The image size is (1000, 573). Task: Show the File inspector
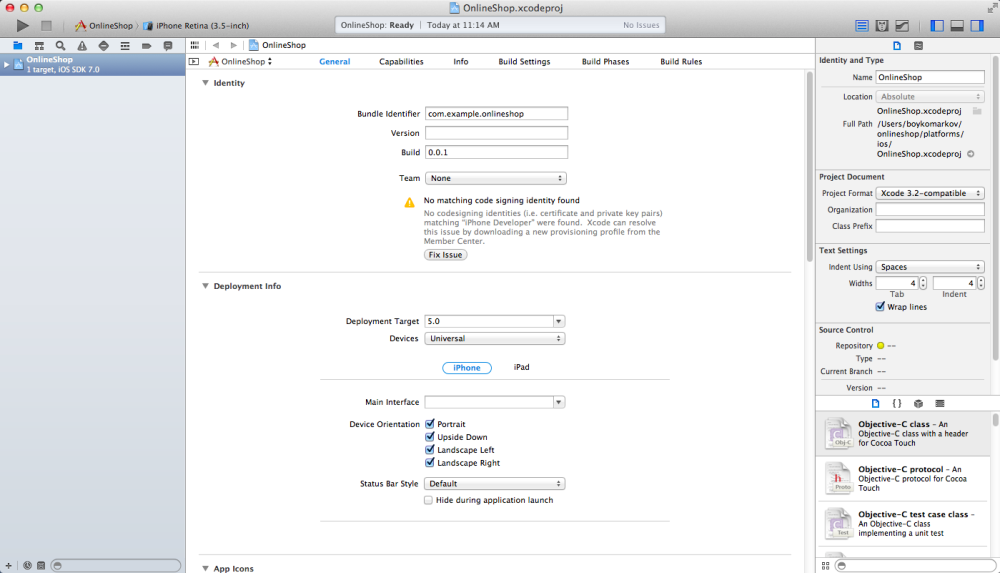[x=897, y=45]
